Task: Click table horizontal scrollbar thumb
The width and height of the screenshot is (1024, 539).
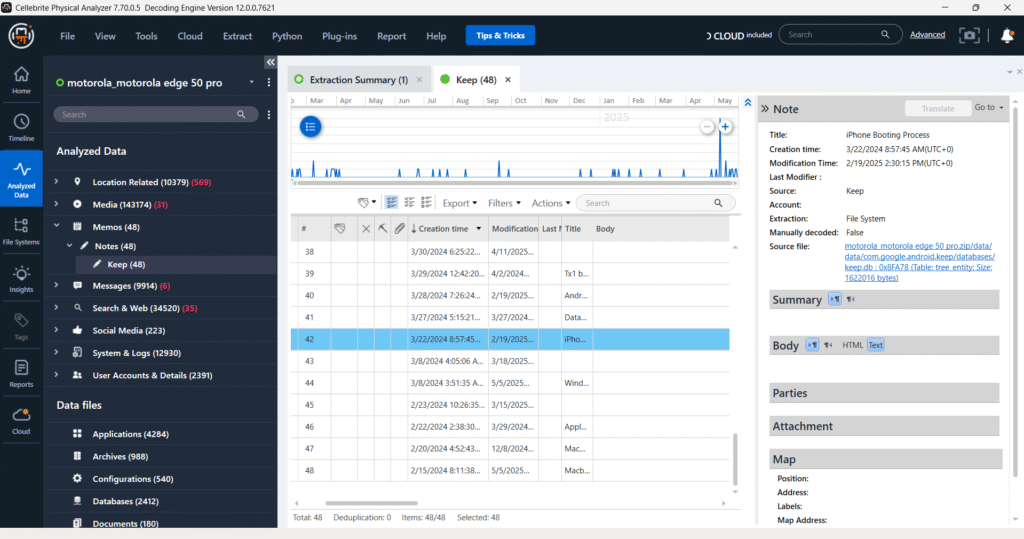Action: pos(371,503)
